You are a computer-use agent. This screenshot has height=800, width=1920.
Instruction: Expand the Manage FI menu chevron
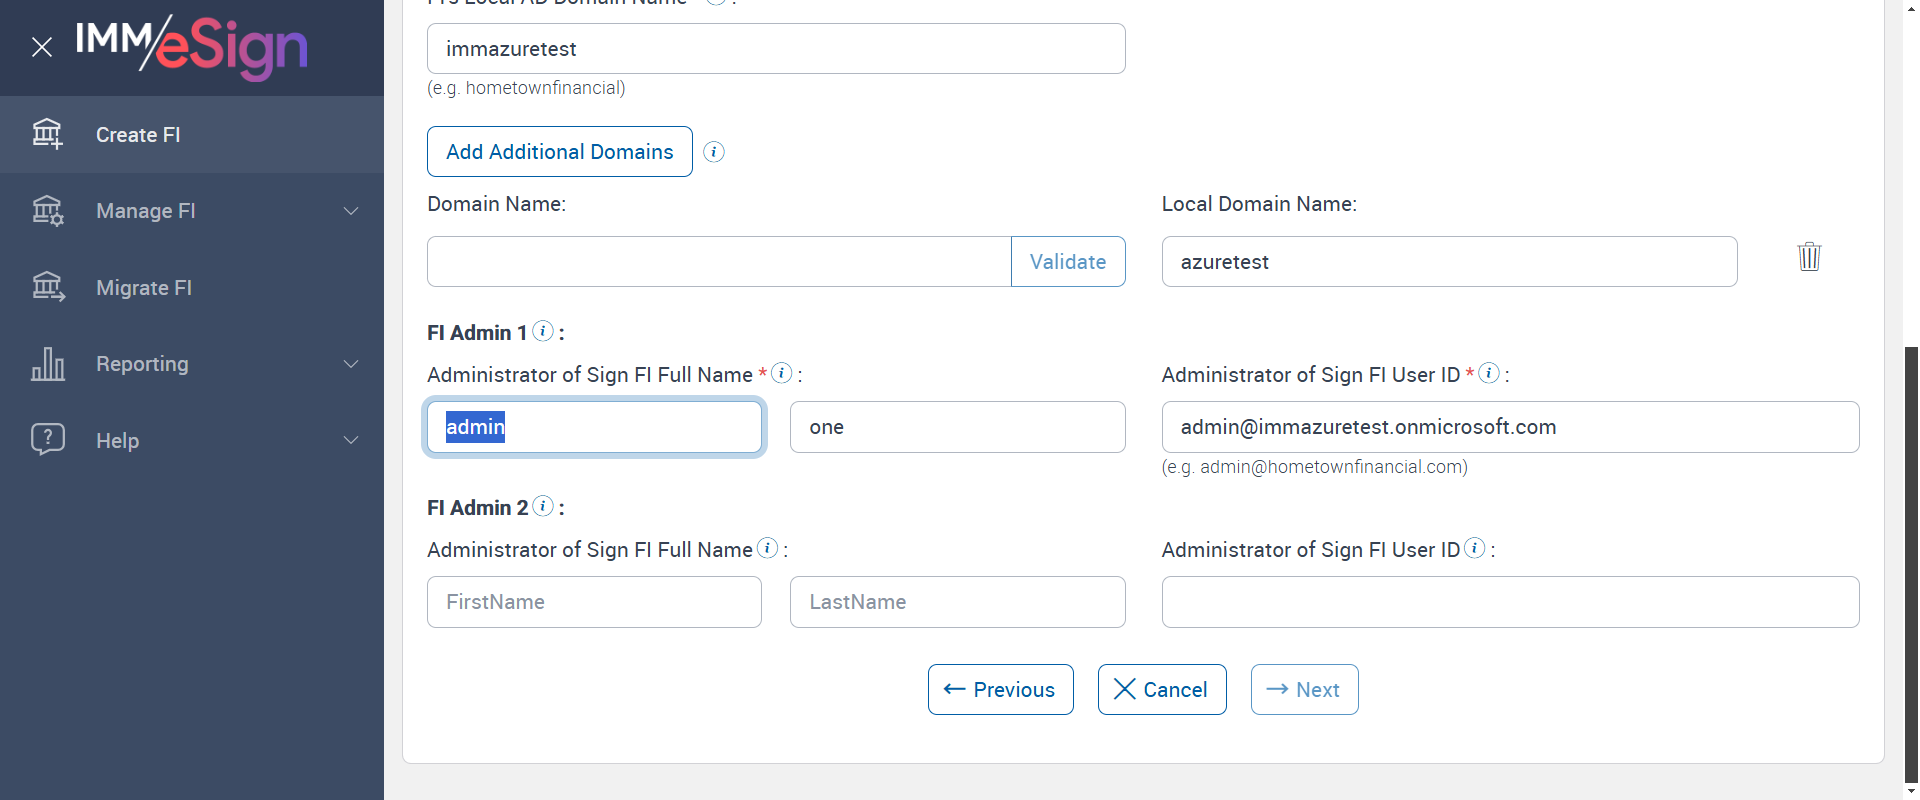(x=351, y=211)
